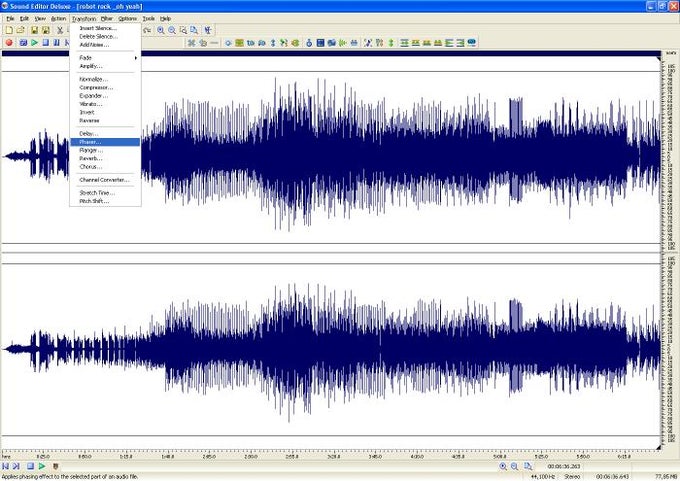The width and height of the screenshot is (680, 481).
Task: Click the bottom Stop square icon
Action: pyautogui.click(x=30, y=466)
